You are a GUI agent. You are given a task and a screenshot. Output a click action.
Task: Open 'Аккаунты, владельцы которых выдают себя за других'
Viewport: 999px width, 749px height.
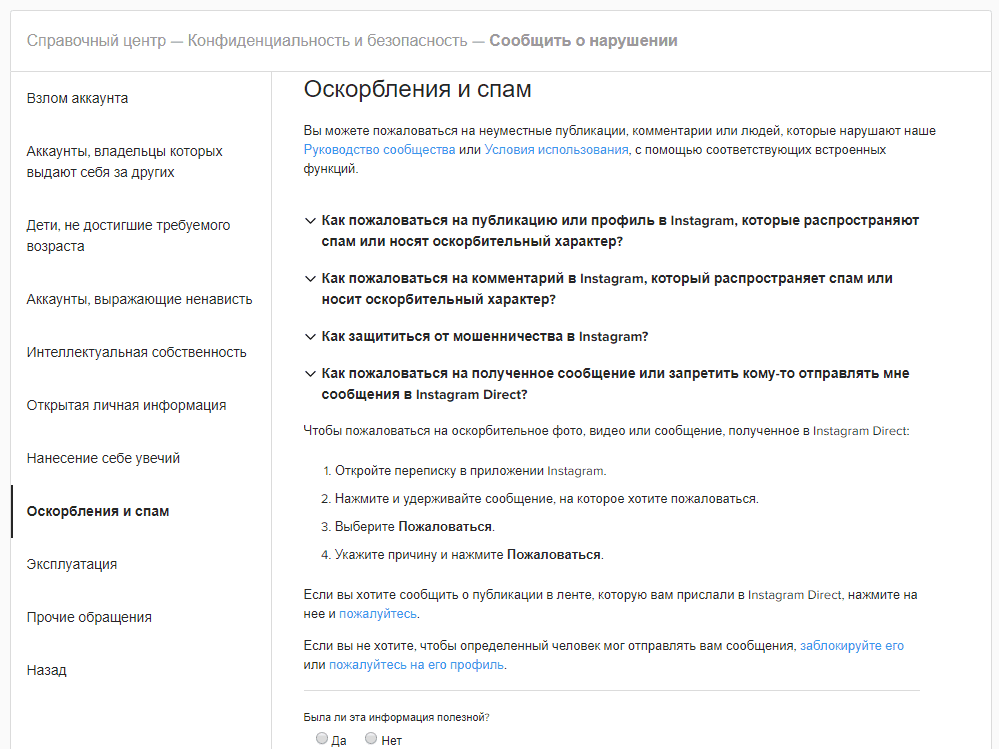(x=124, y=162)
